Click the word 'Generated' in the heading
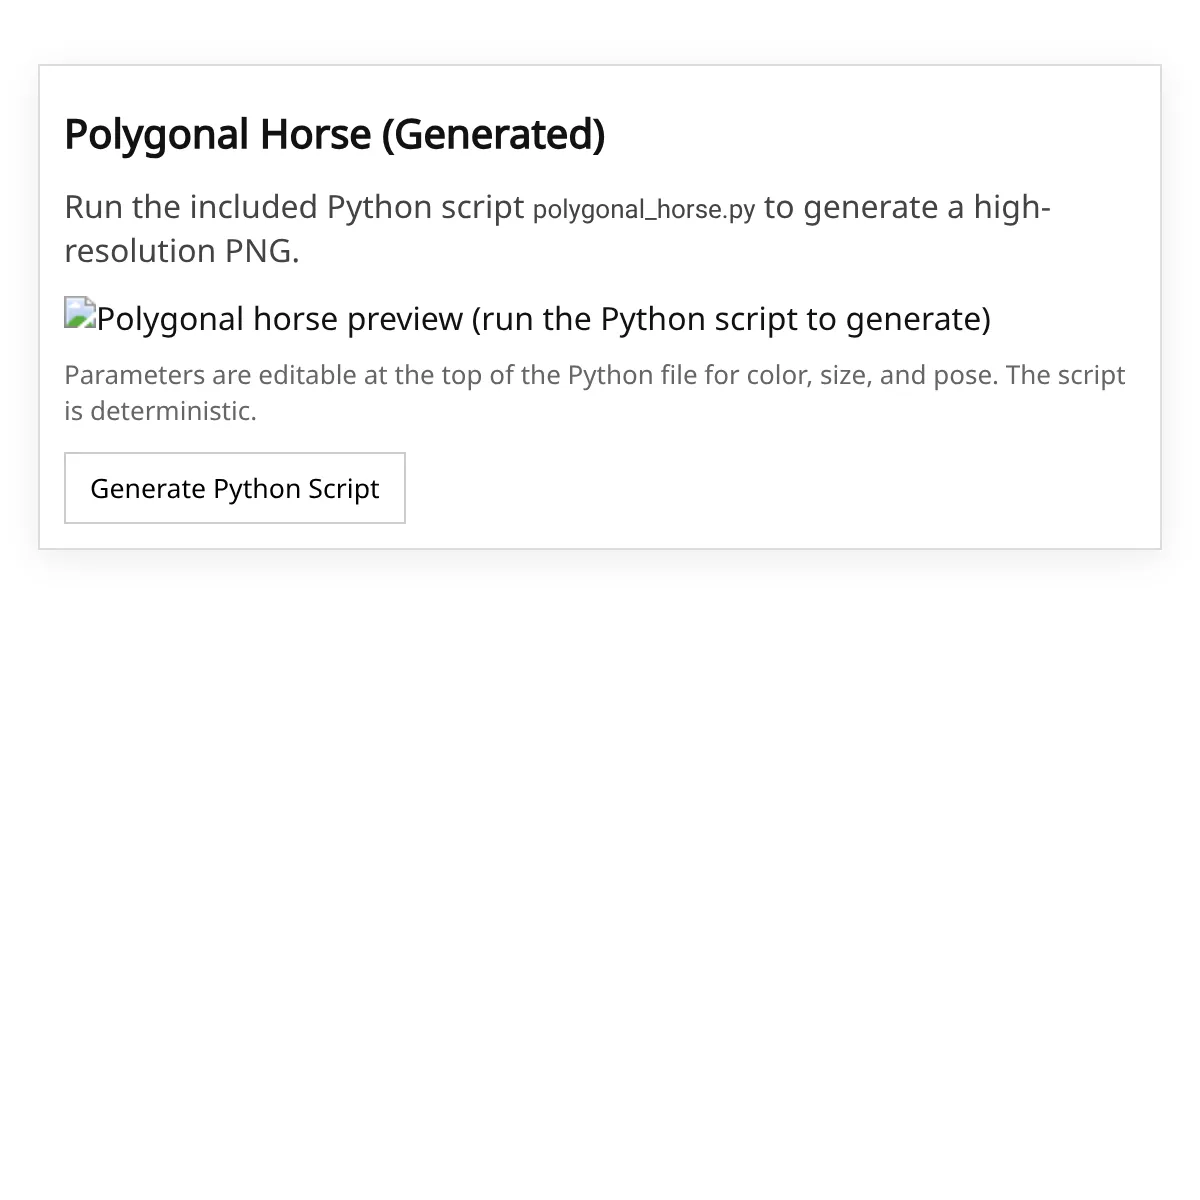Screen dimensions: 1200x1200 tap(495, 135)
